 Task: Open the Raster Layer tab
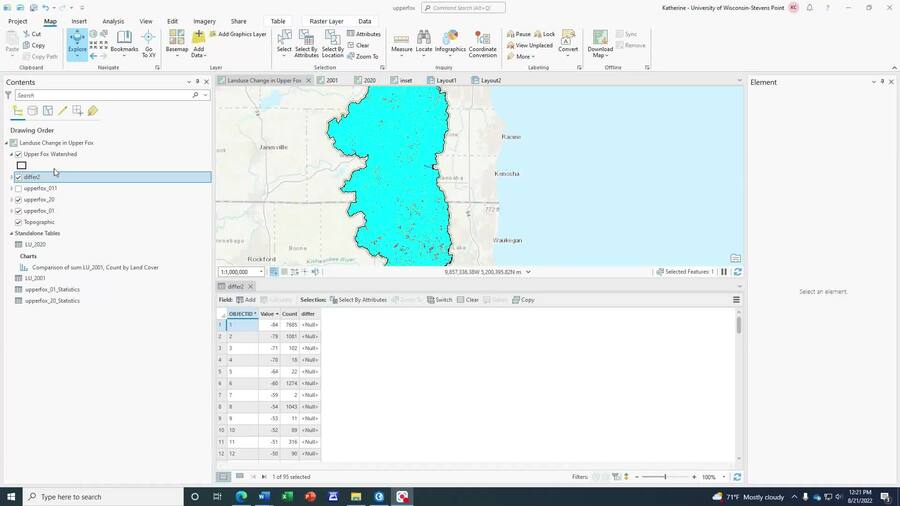point(327,21)
